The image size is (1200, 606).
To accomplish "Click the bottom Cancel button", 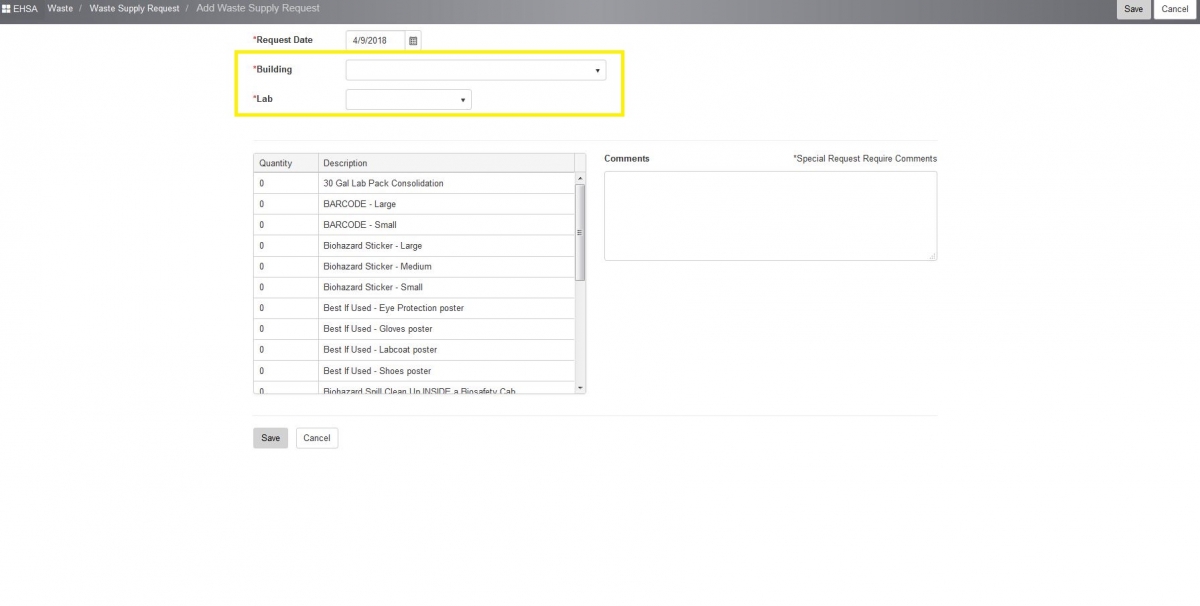I will click(317, 438).
